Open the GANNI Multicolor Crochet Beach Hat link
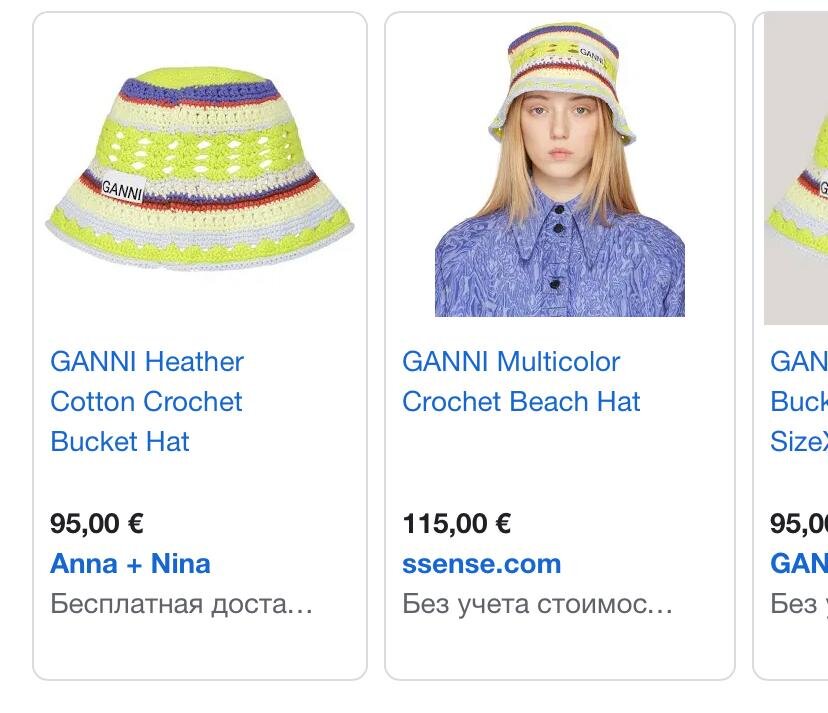The height and width of the screenshot is (713, 828). pos(521,381)
